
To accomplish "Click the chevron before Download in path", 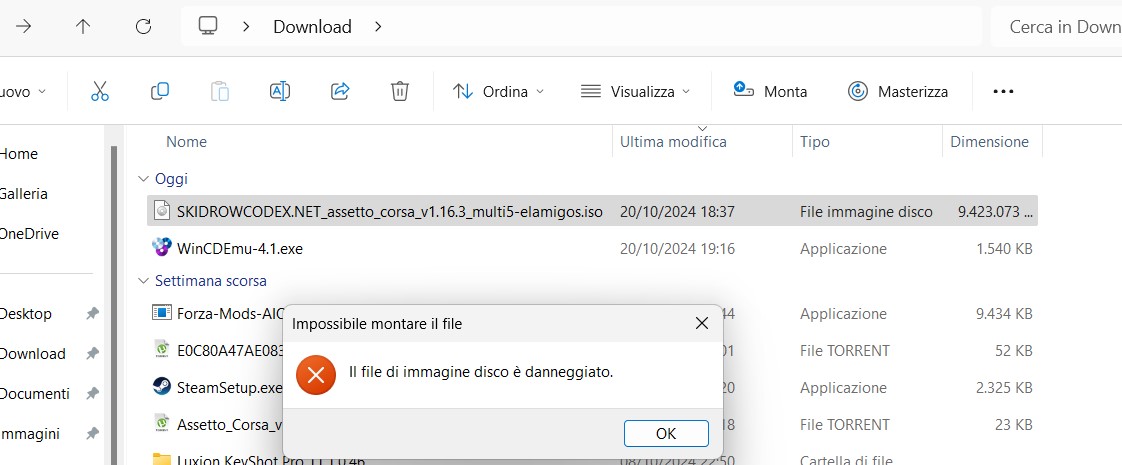I will click(246, 27).
